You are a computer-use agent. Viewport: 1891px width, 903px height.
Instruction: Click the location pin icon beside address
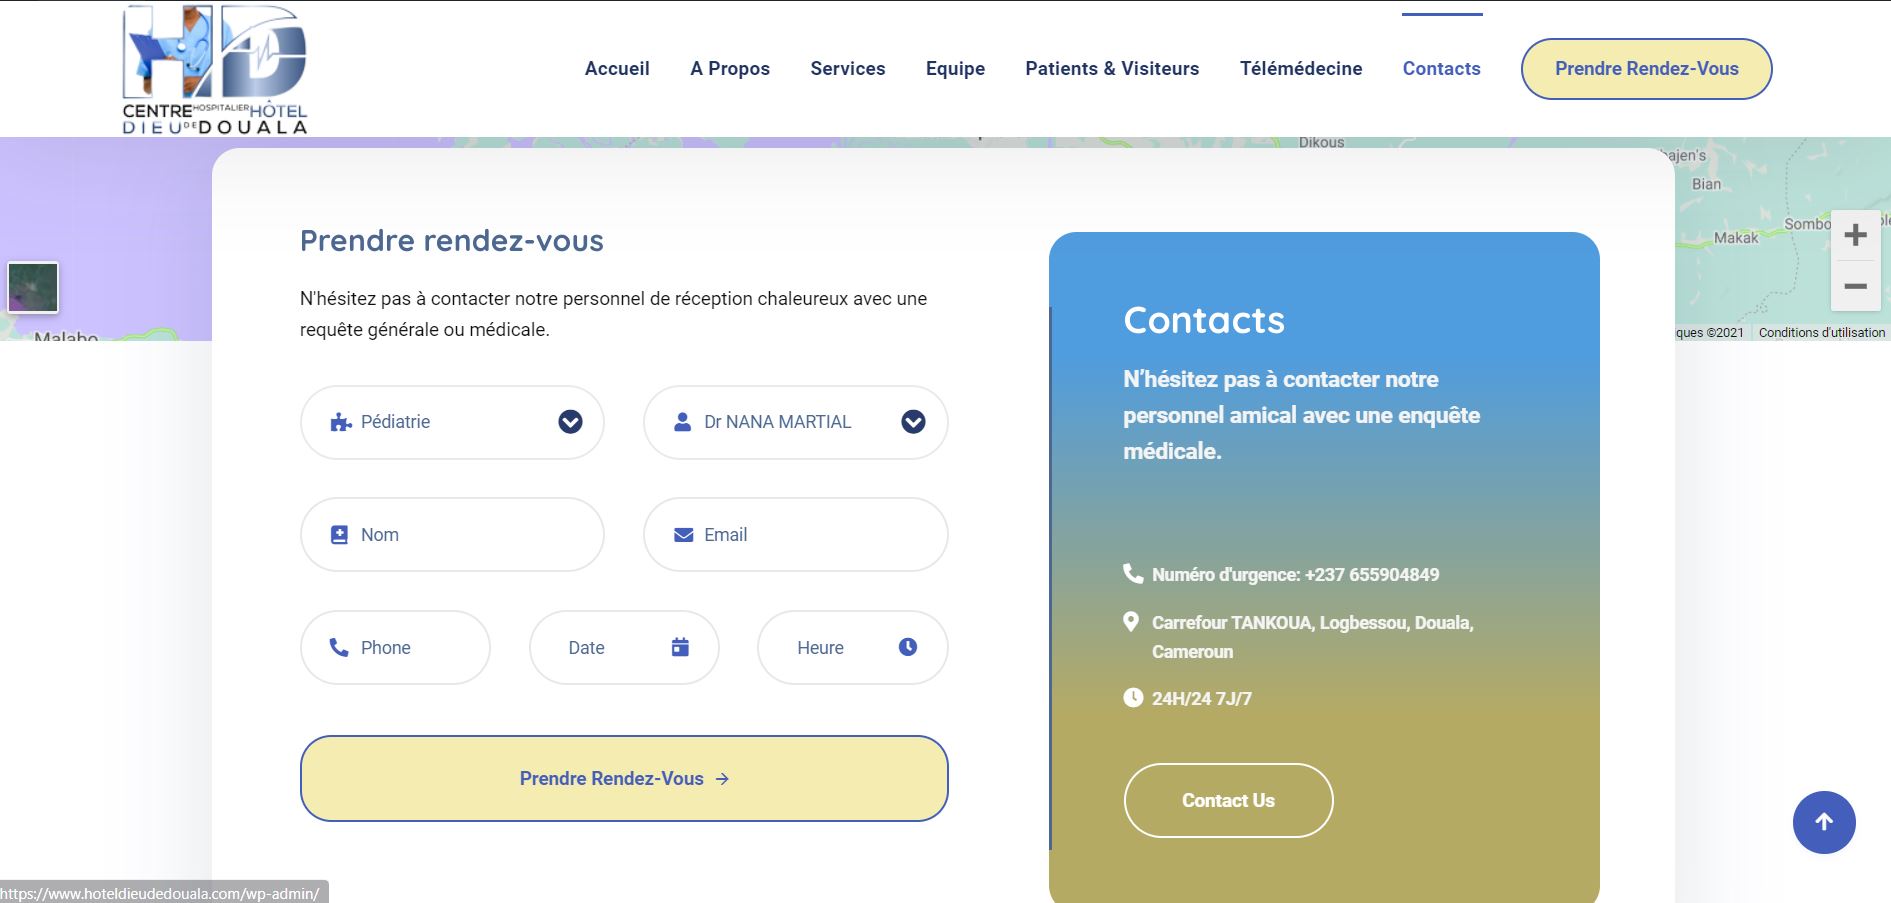pos(1131,622)
